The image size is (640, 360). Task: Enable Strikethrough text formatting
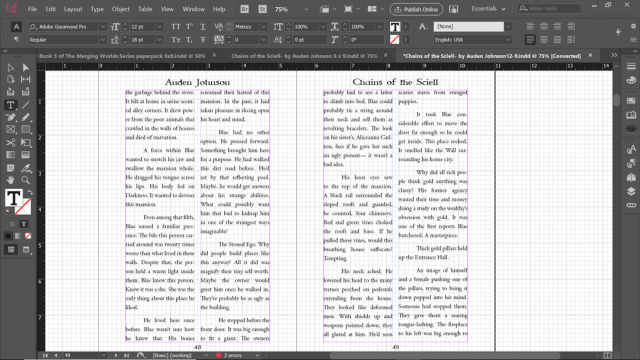pyautogui.click(x=203, y=40)
